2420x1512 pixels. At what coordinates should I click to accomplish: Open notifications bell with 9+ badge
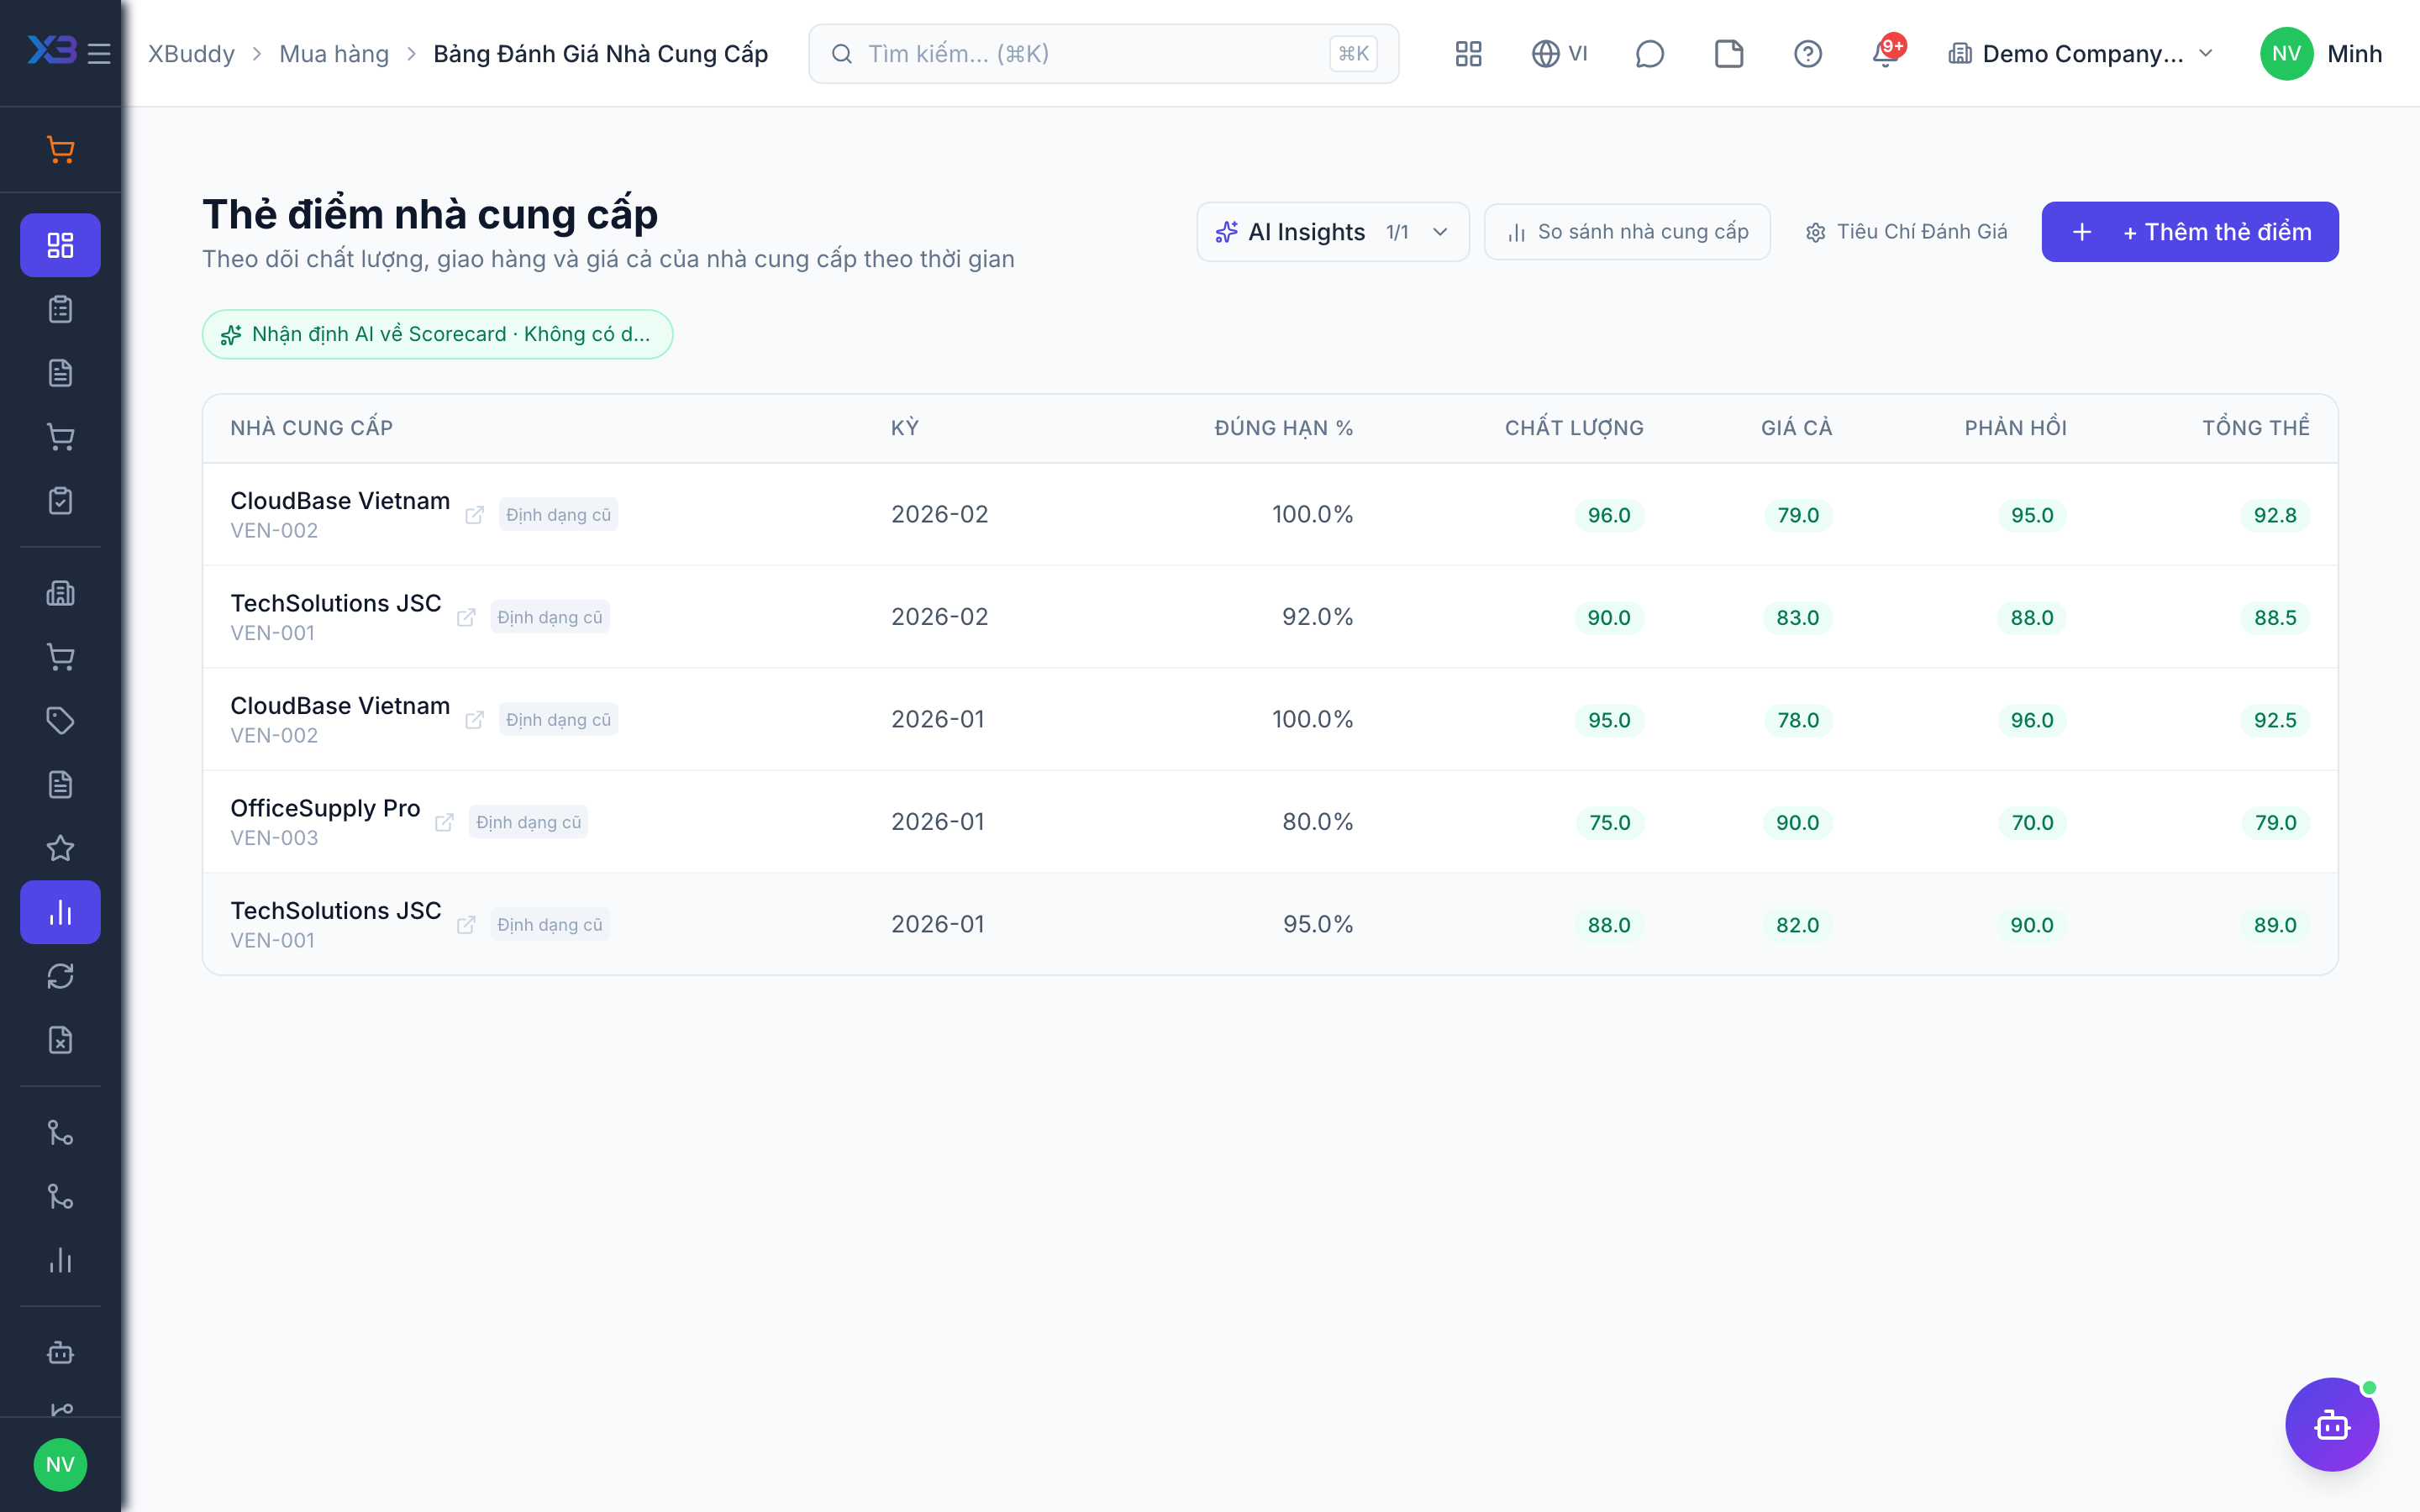1887,52
